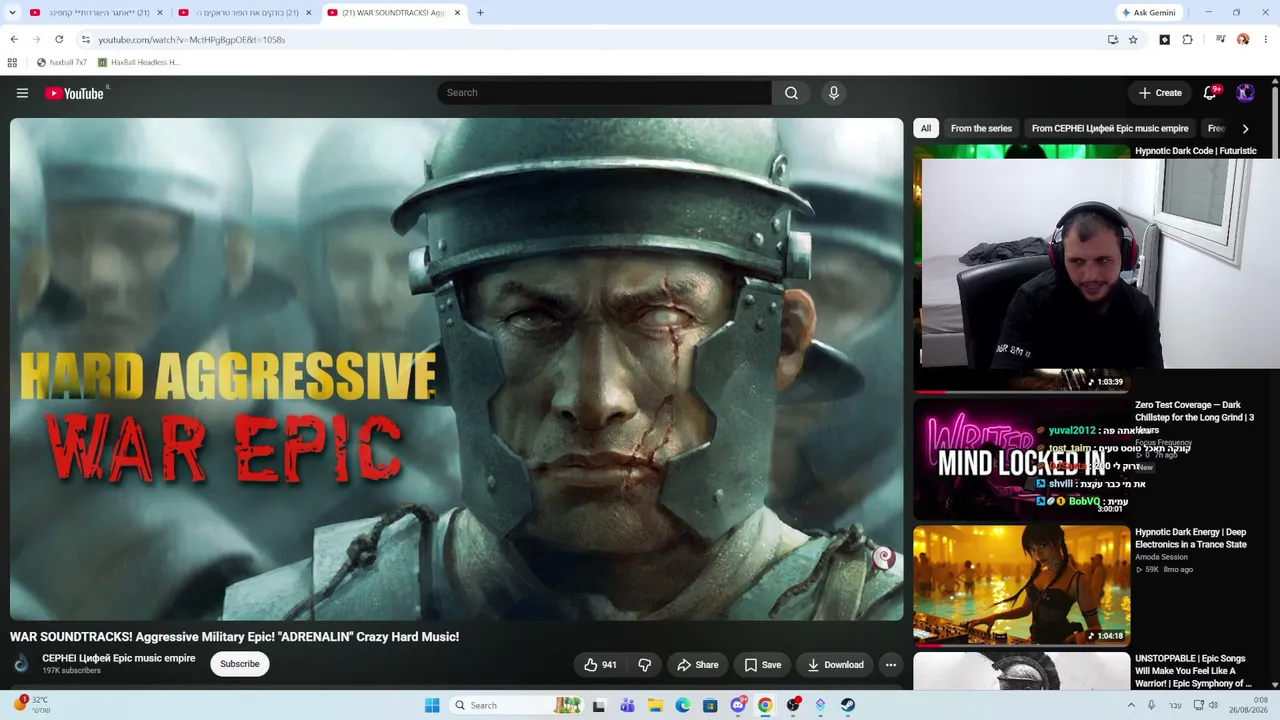
Task: Click the Chrome address bar URL
Action: point(192,40)
